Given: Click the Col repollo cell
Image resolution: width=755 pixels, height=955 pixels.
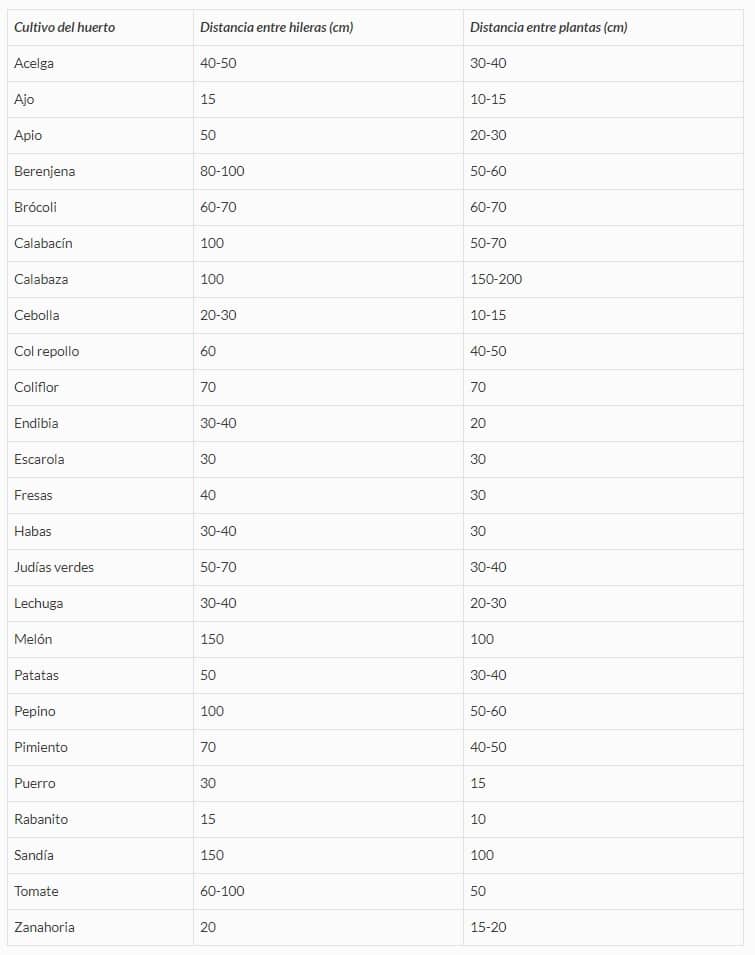Looking at the screenshot, I should 47,351.
